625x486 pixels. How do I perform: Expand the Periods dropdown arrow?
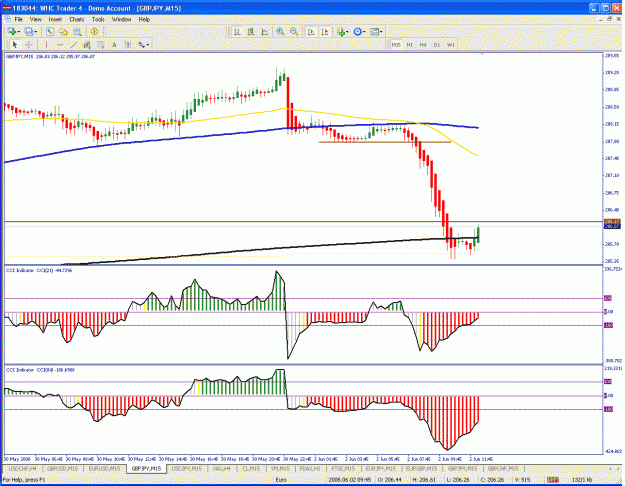[364, 32]
